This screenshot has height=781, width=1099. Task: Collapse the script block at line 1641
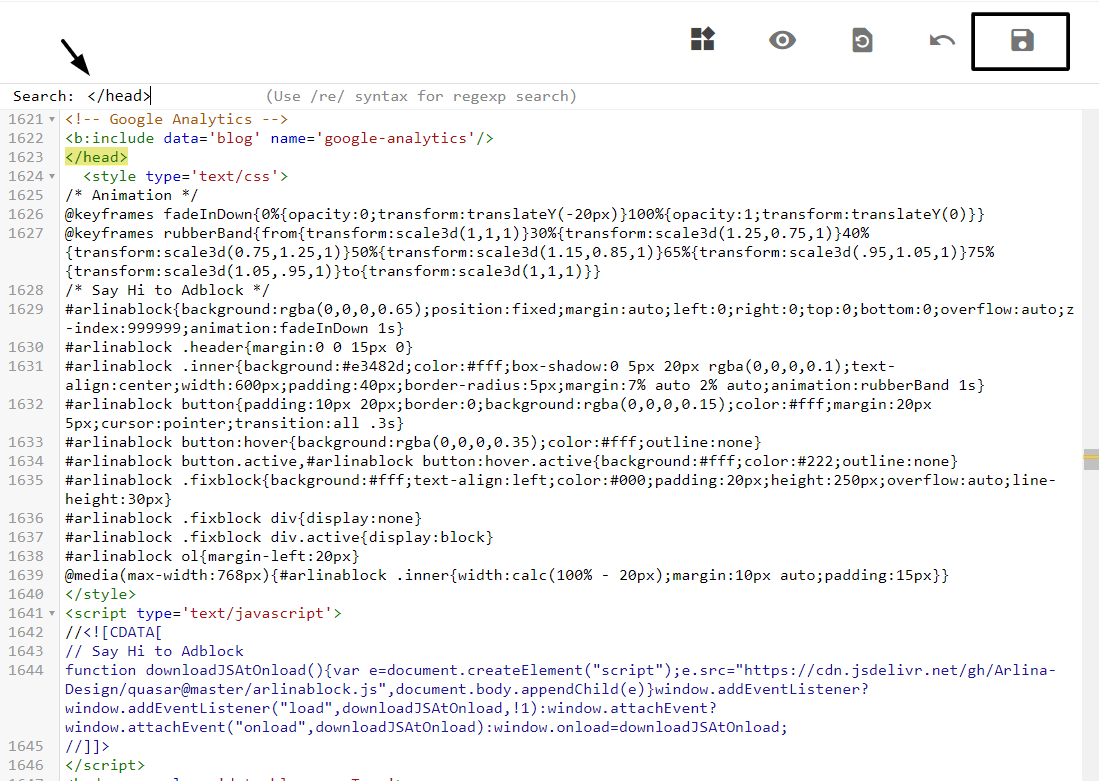click(52, 613)
